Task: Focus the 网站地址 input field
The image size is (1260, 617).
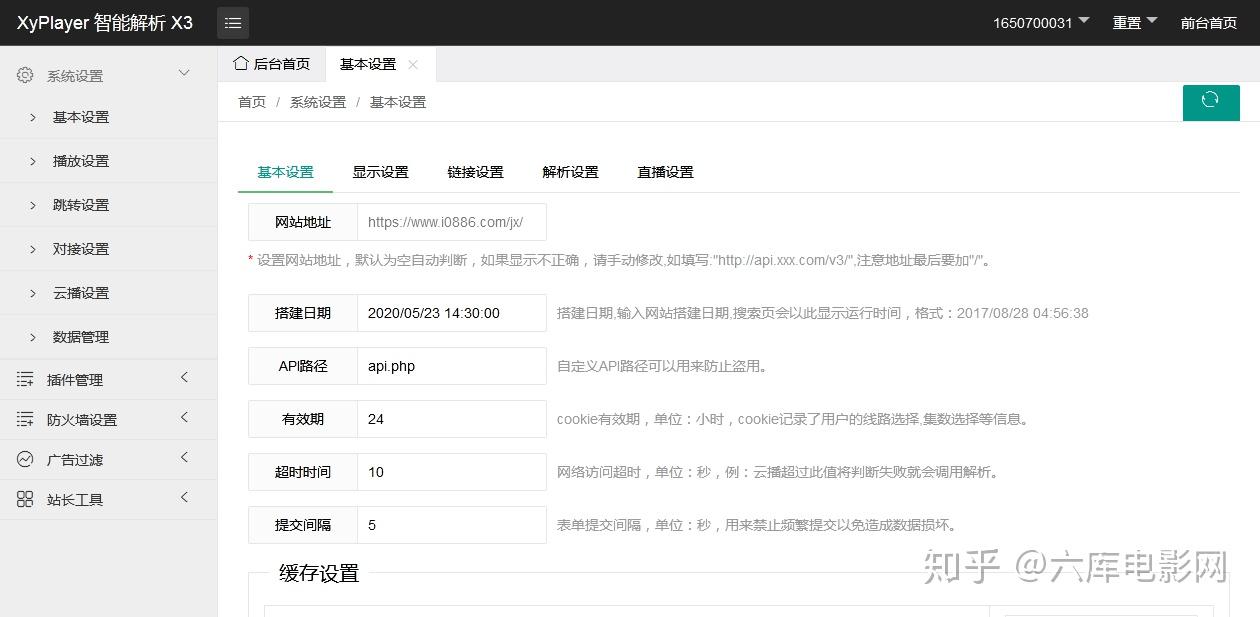Action: click(452, 222)
